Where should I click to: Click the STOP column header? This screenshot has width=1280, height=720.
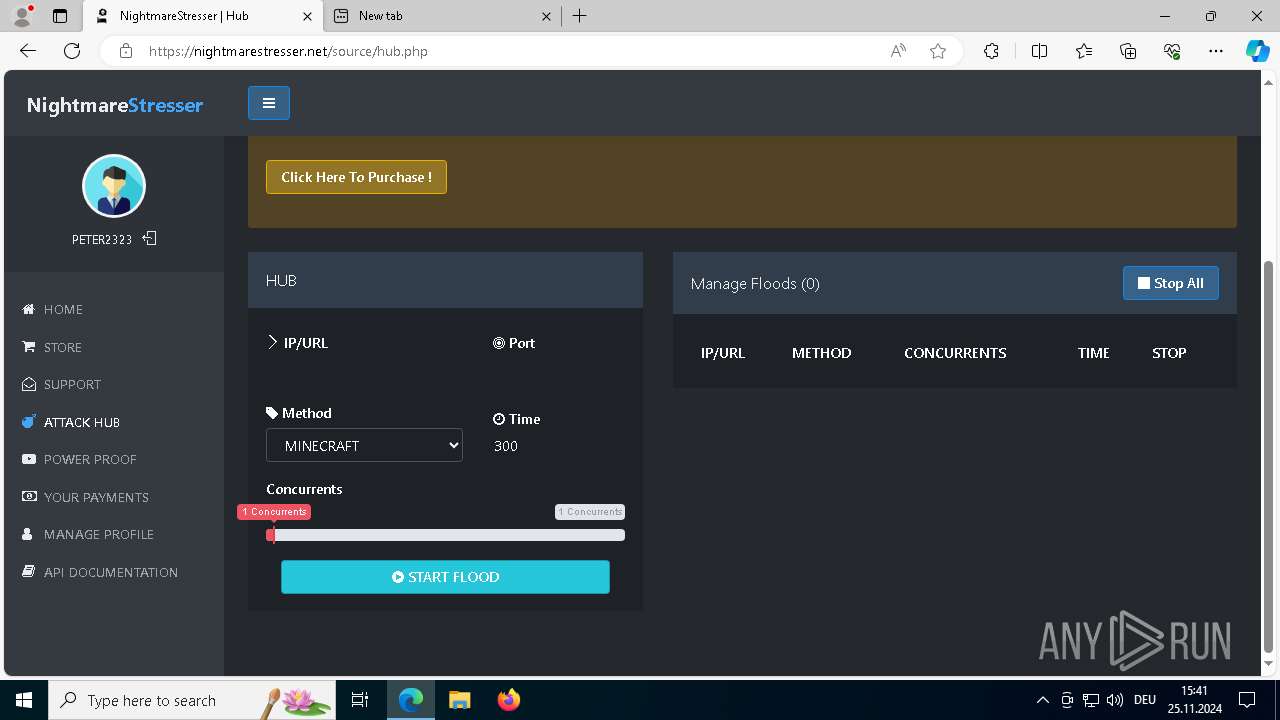click(x=1169, y=353)
